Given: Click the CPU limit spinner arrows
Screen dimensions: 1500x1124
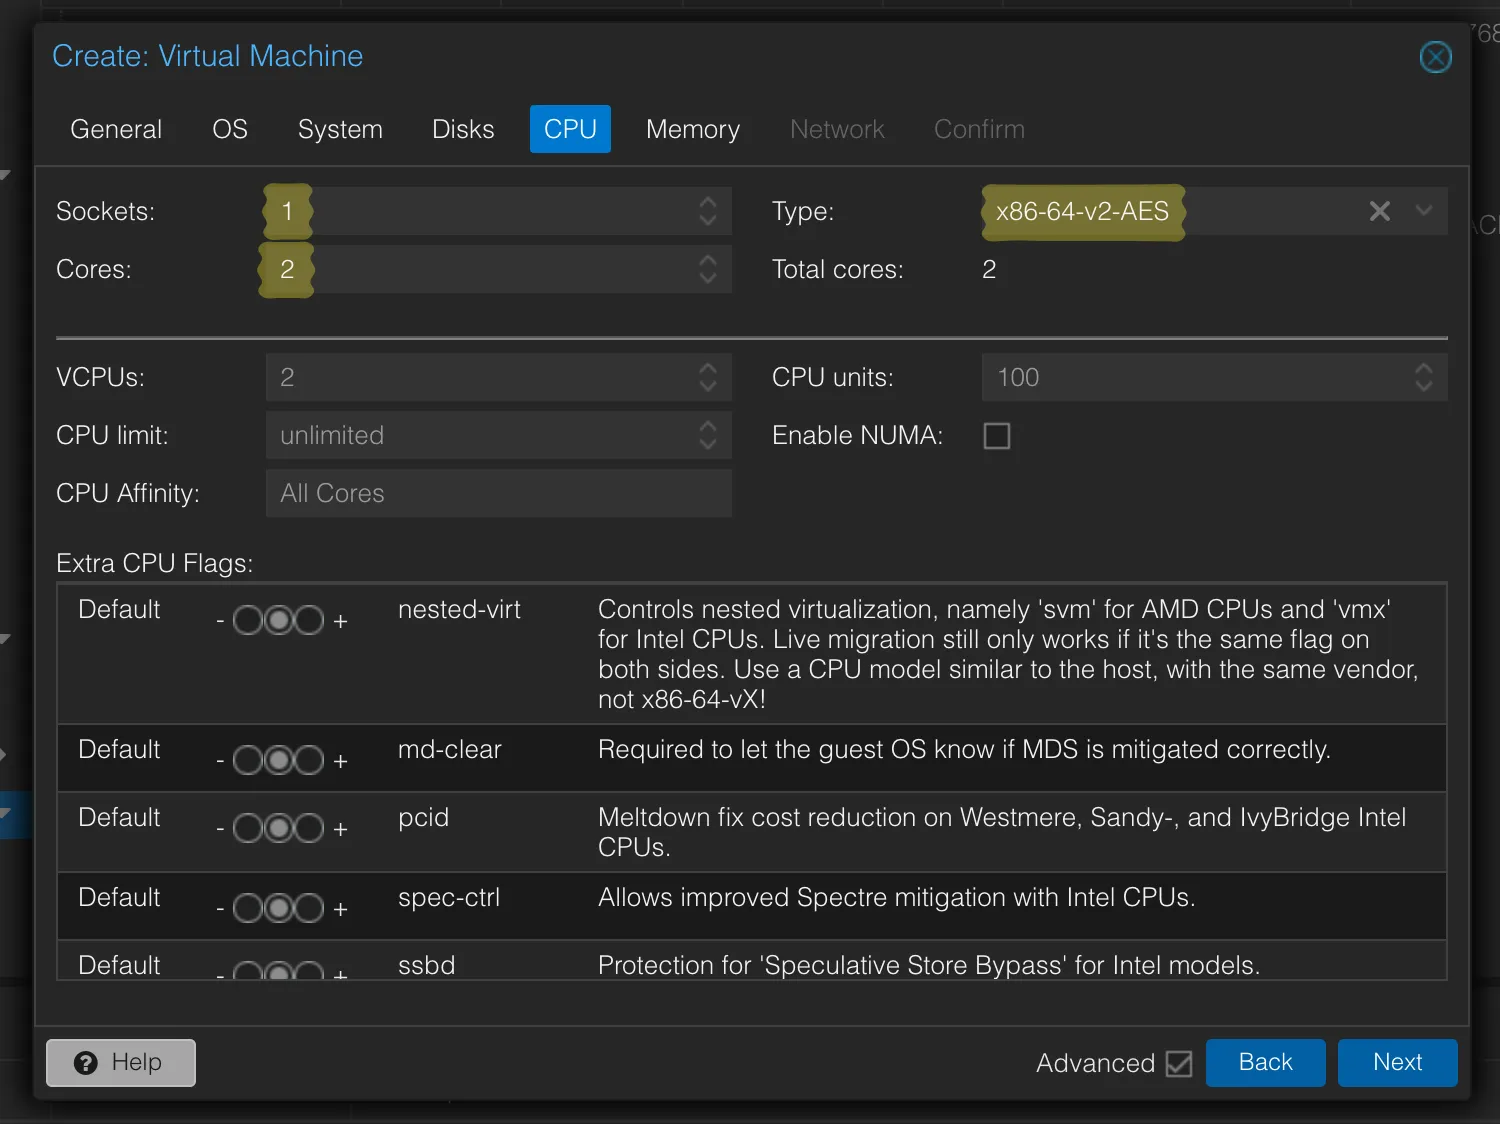Looking at the screenshot, I should (x=708, y=435).
